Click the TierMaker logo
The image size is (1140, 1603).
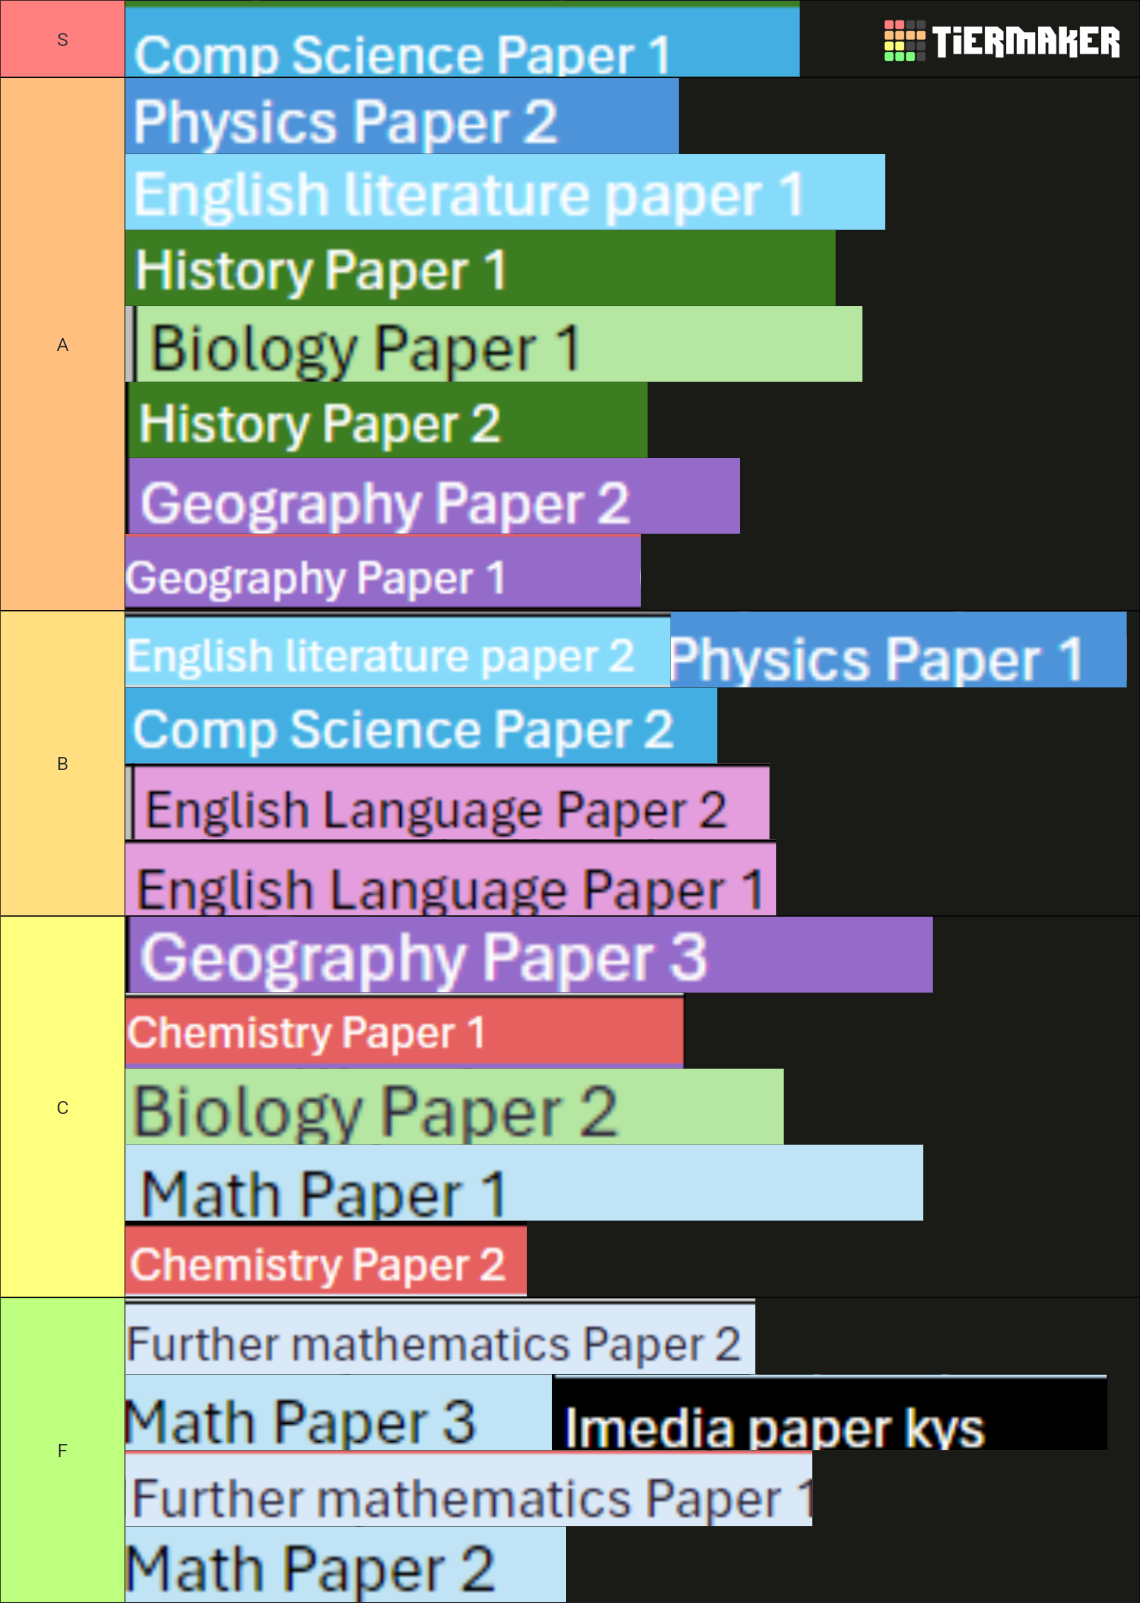1002,41
